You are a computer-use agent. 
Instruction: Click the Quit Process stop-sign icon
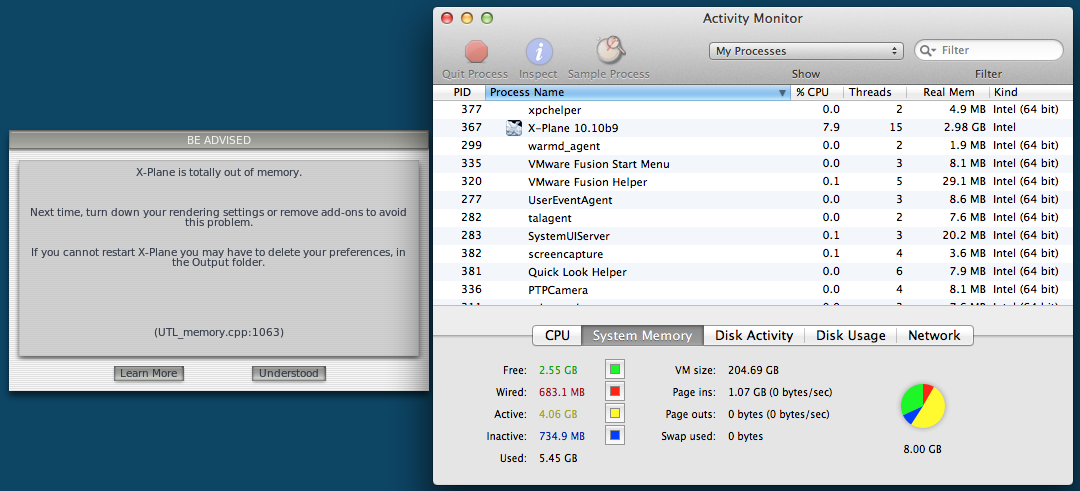476,52
